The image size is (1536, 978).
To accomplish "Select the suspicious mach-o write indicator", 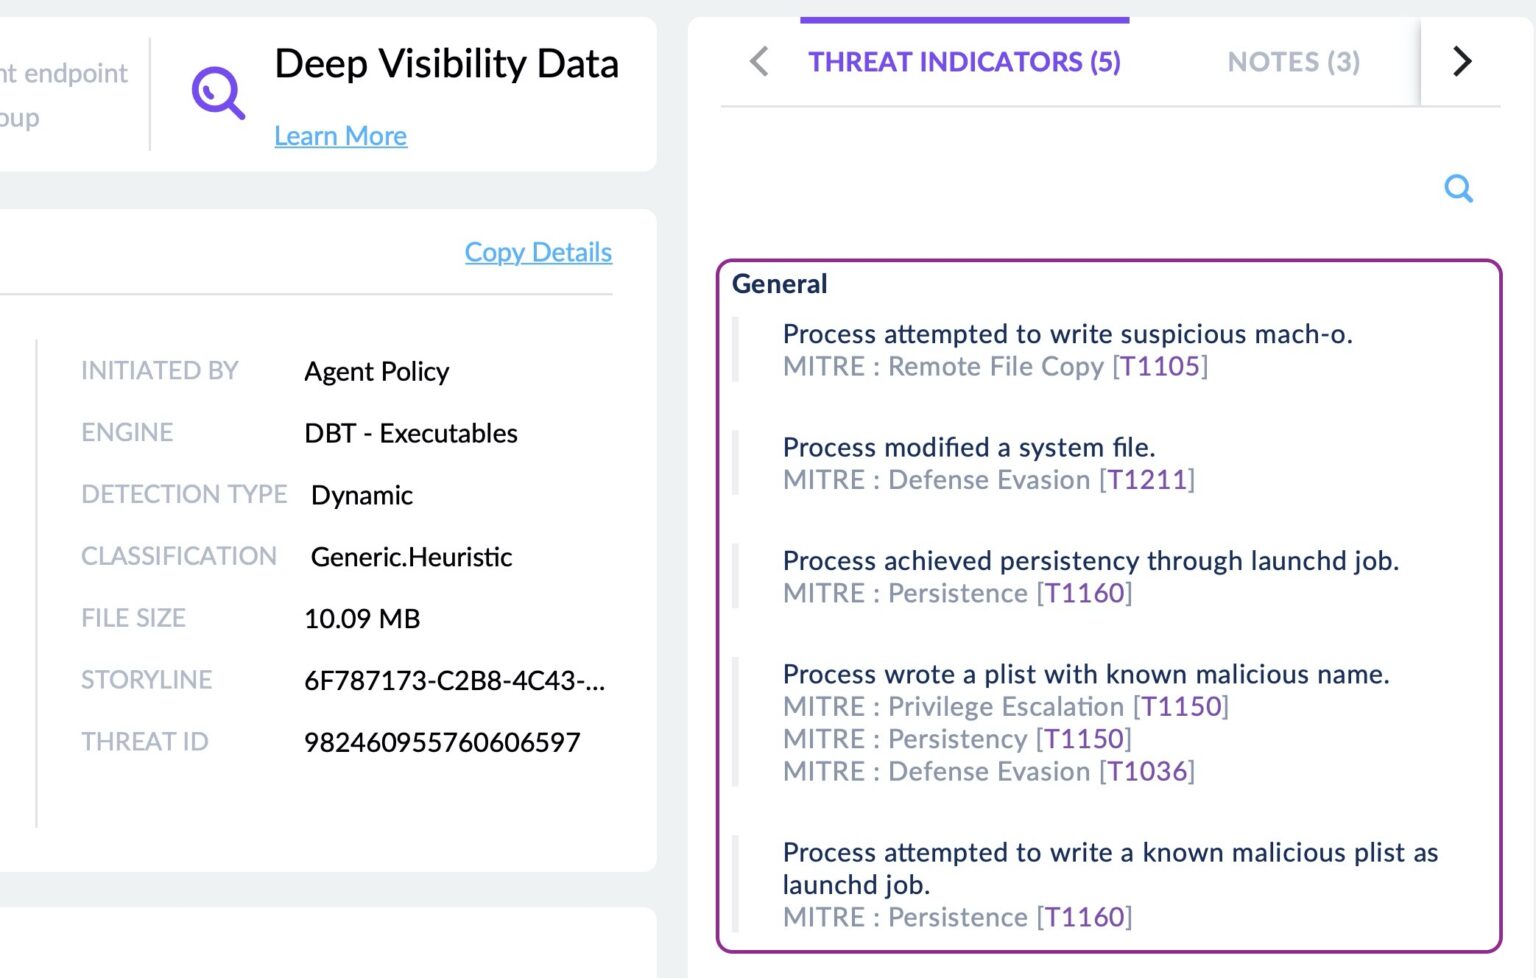I will tap(1068, 334).
